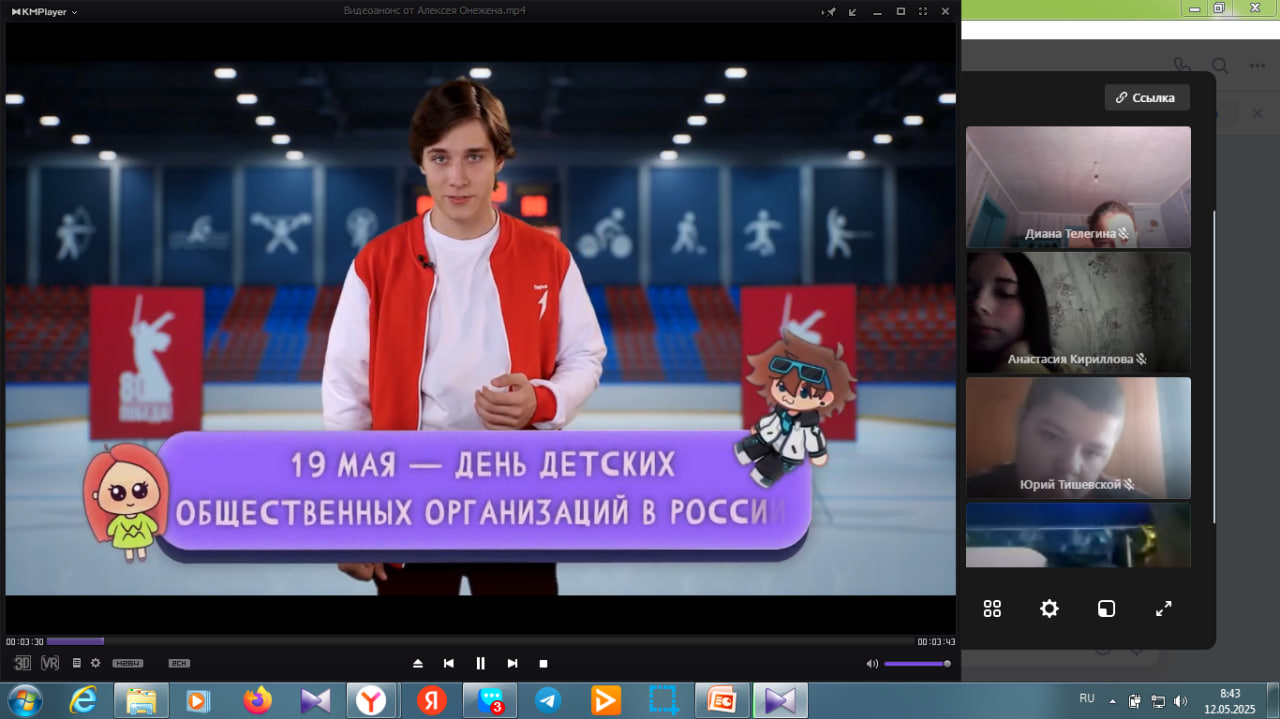Click the eject/open file icon
The image size is (1280, 719).
[x=418, y=663]
